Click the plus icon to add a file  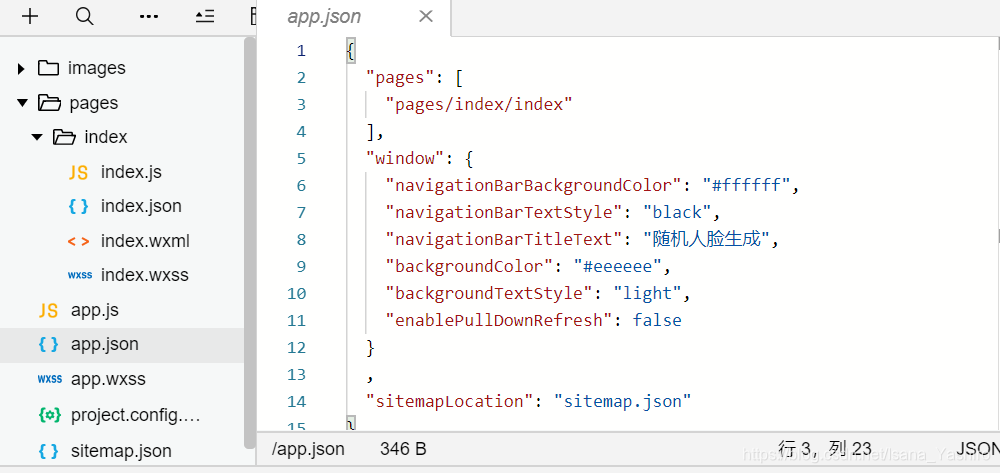click(30, 16)
